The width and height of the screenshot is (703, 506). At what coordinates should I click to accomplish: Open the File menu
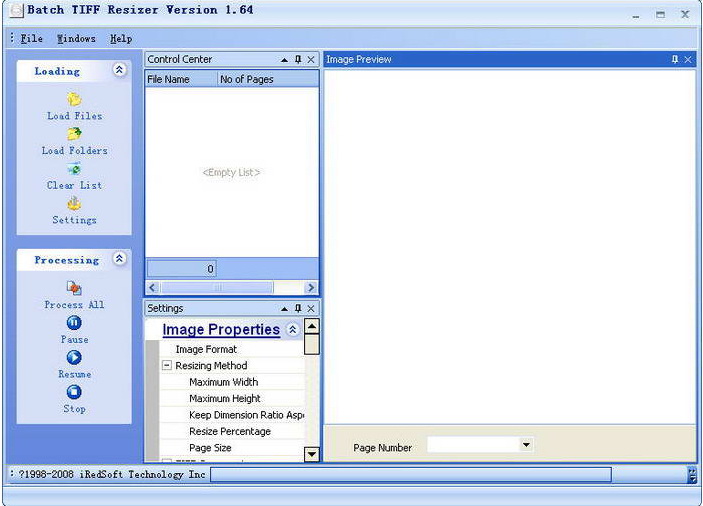click(x=32, y=39)
